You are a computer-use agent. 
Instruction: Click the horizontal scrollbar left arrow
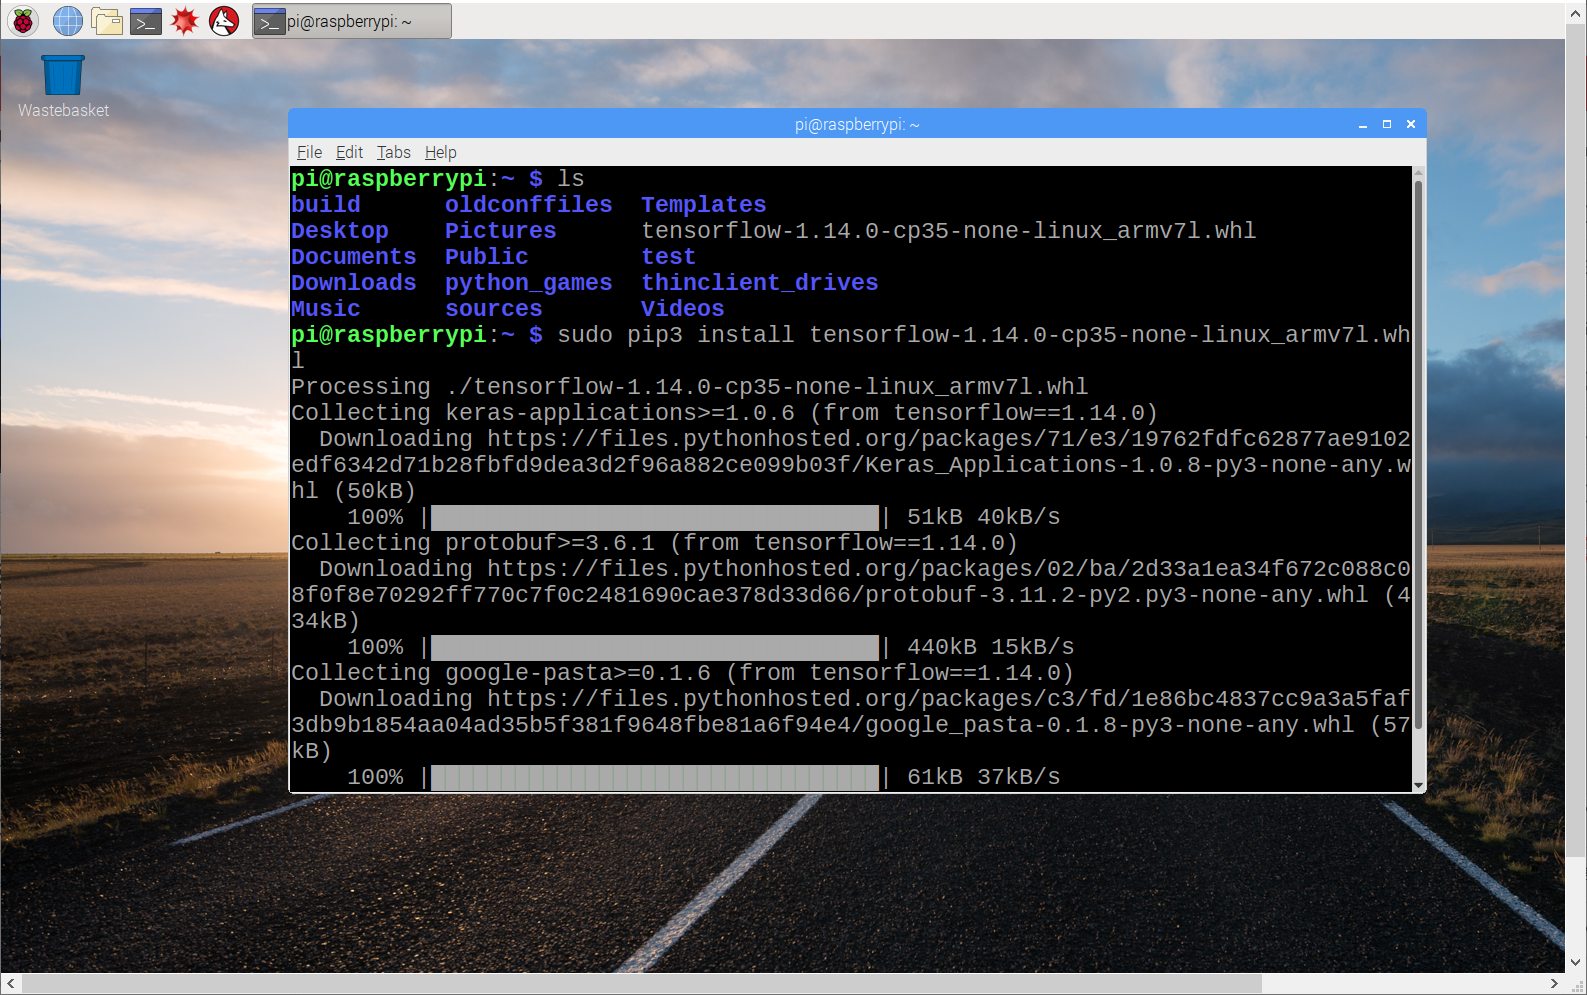point(10,984)
